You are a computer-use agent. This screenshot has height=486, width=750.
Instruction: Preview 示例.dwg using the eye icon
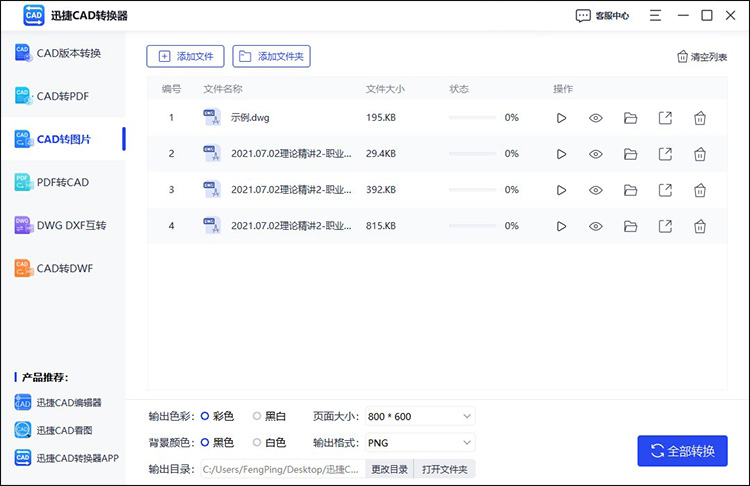[596, 118]
